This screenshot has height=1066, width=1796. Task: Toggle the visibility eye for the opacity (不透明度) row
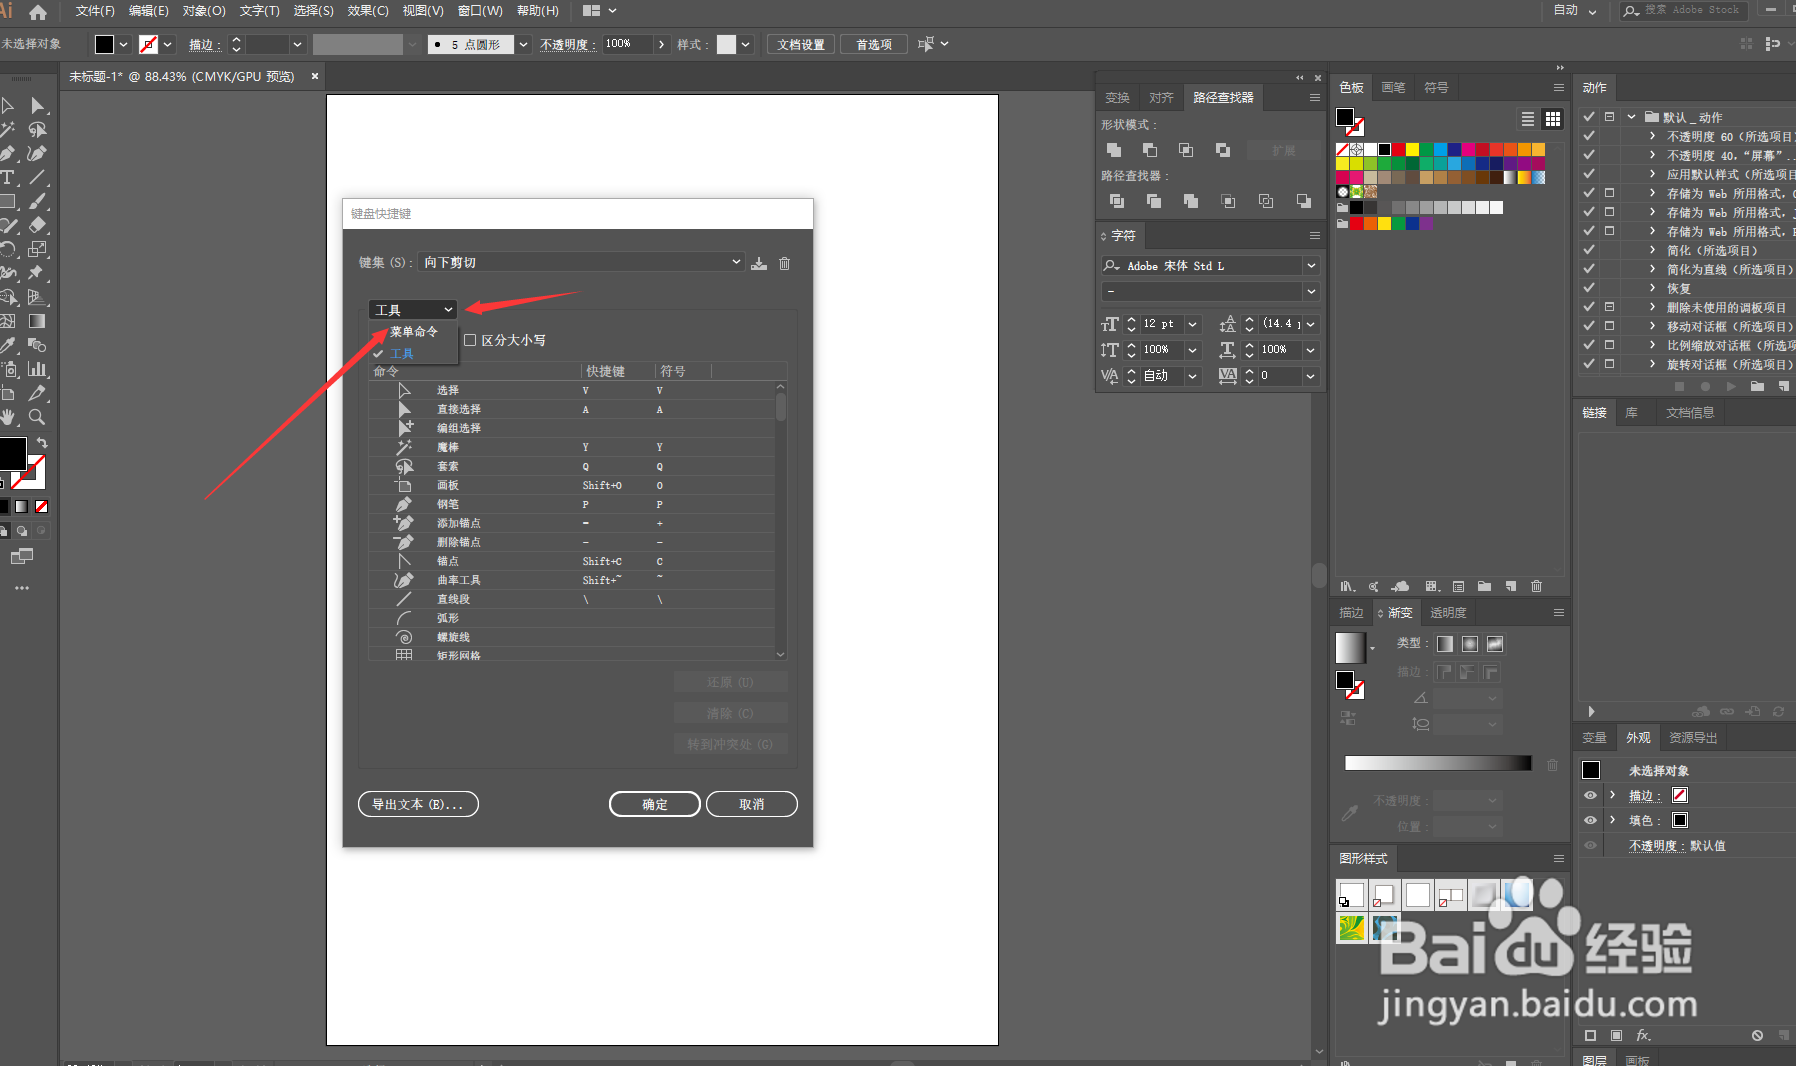[x=1590, y=845]
